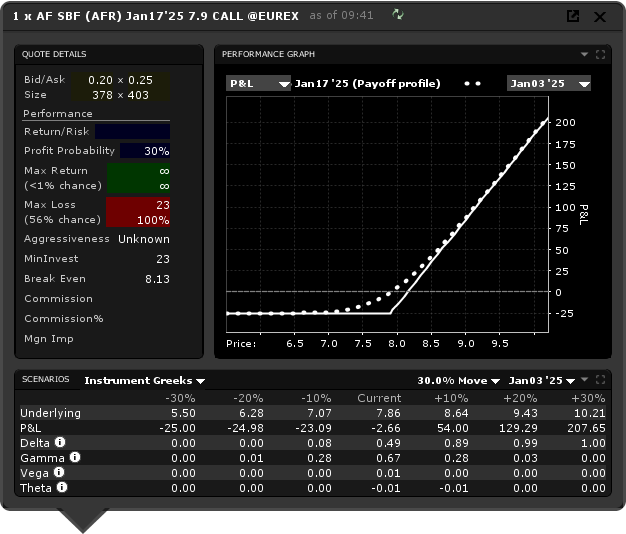Open Performance Graph panel settings arrow
Screen dimensions: 626x534
[585, 54]
